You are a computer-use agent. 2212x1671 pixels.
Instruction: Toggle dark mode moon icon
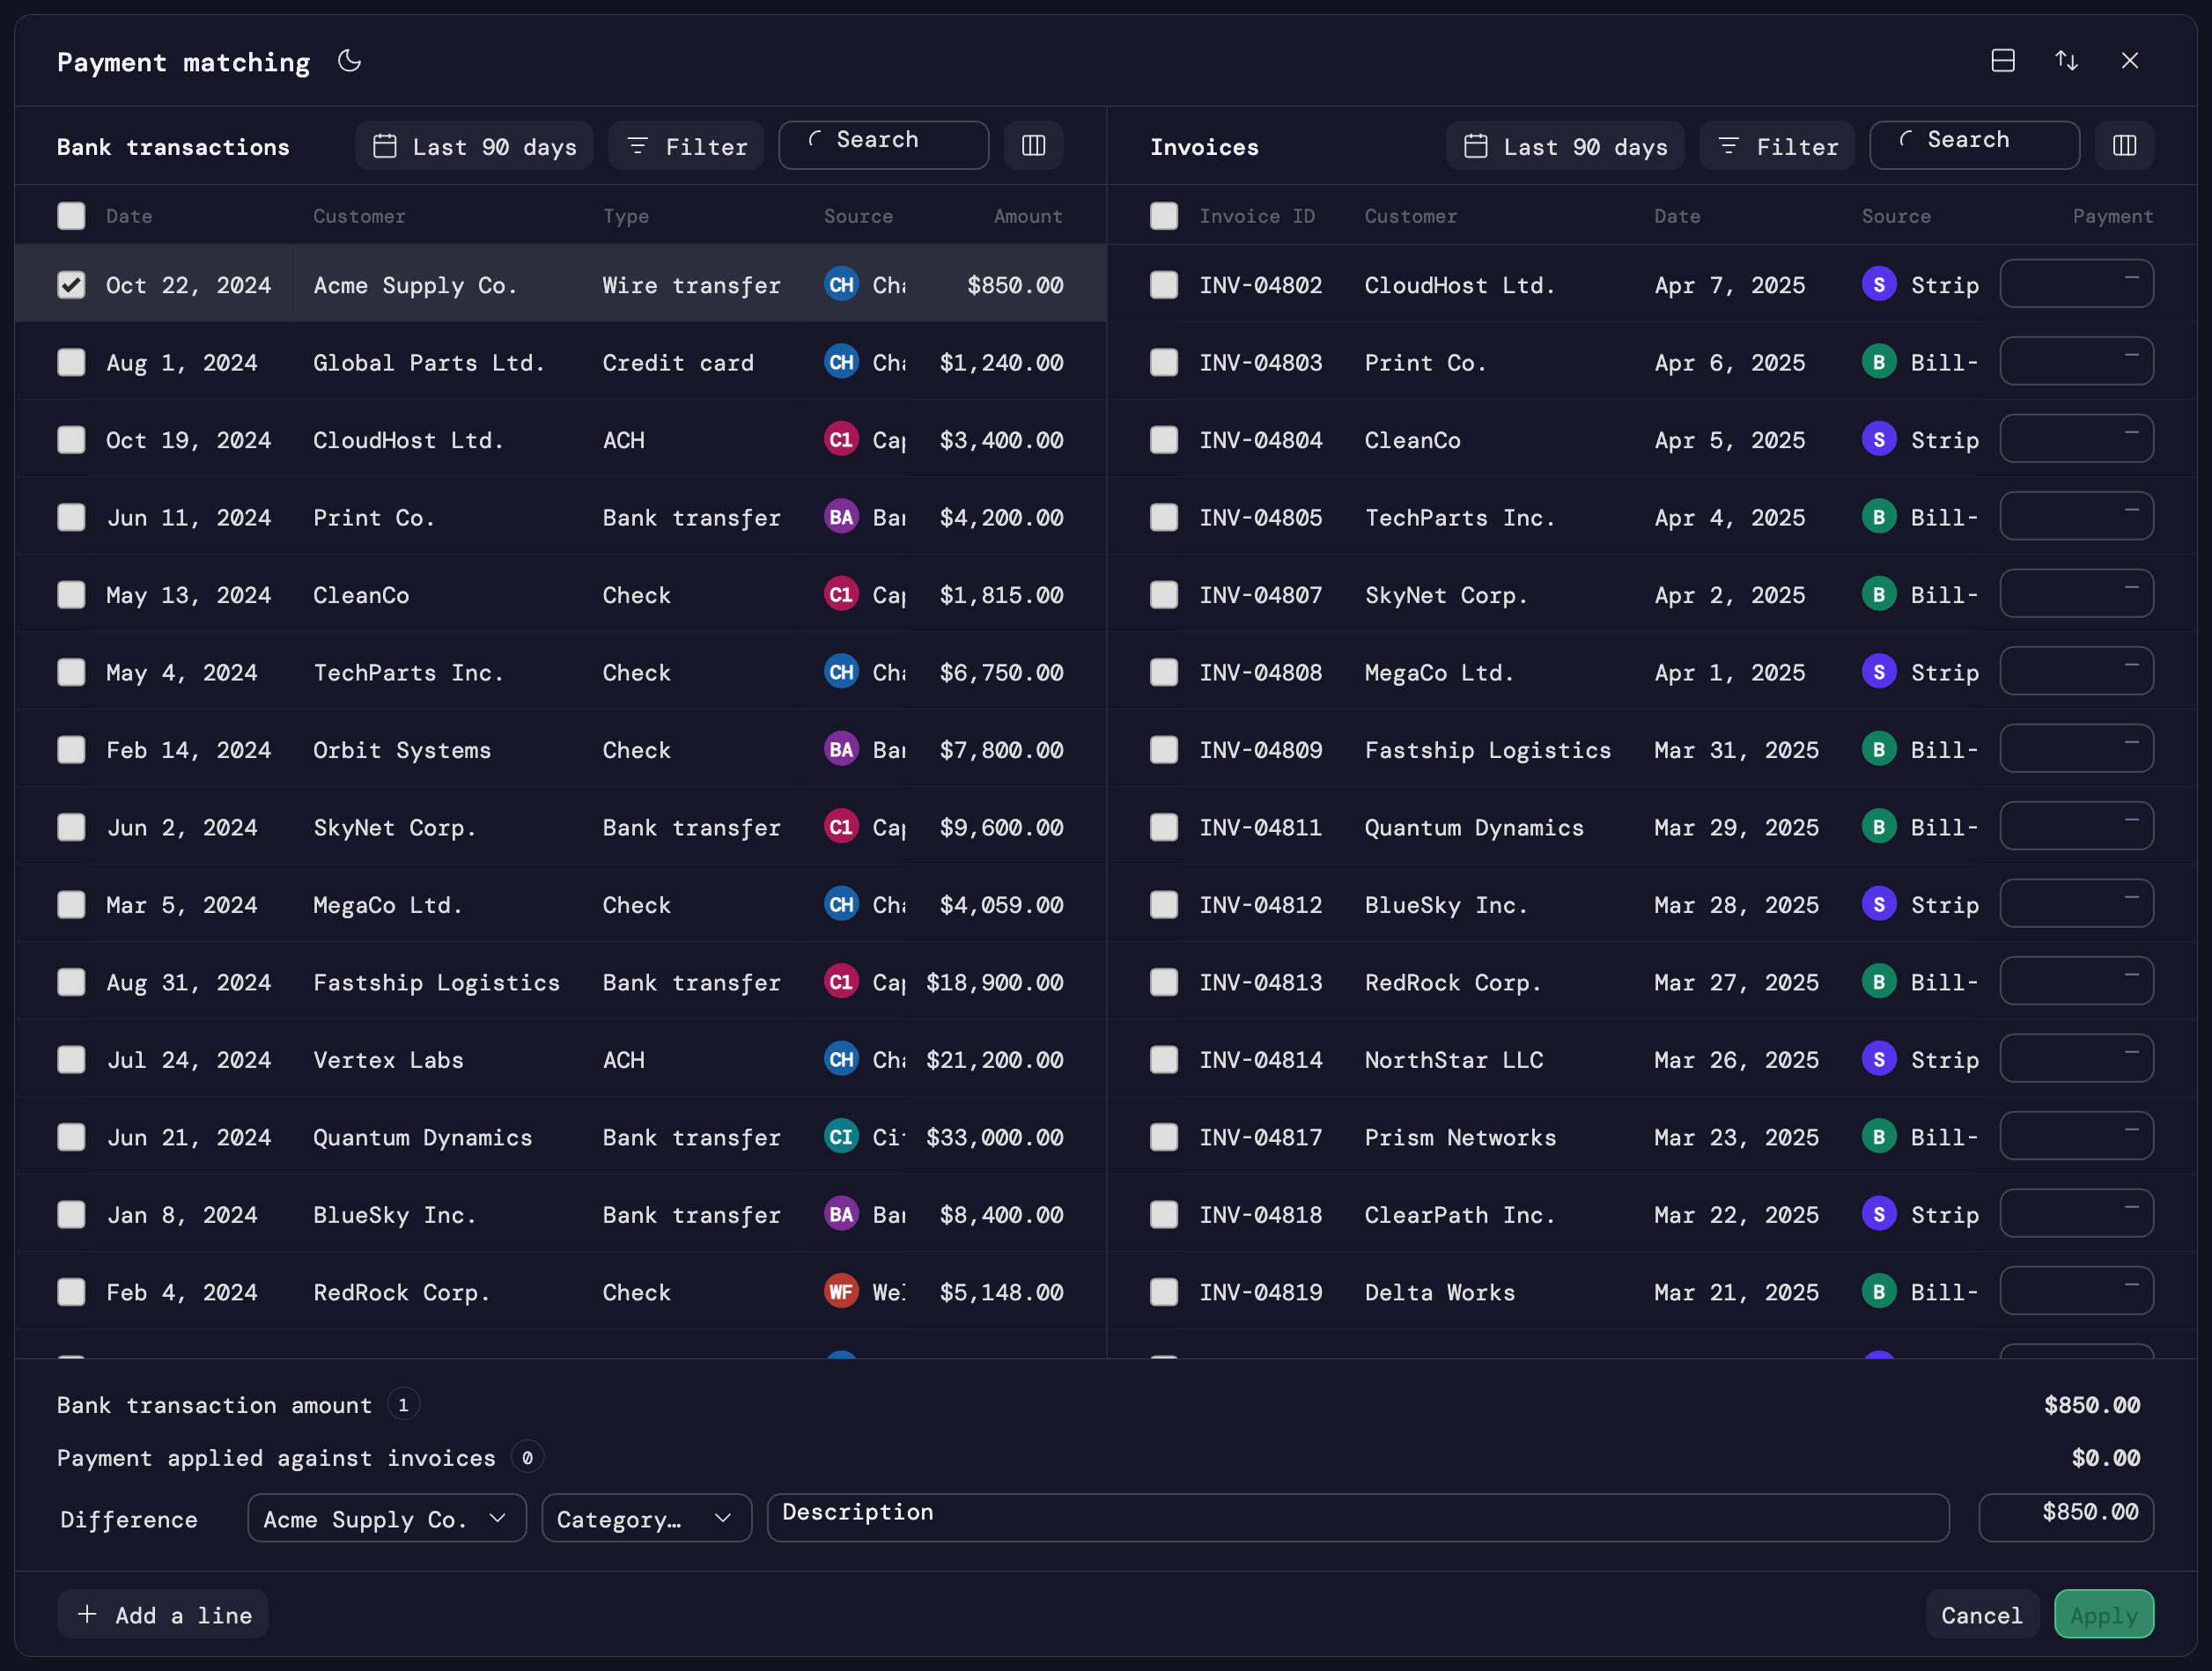pyautogui.click(x=349, y=61)
